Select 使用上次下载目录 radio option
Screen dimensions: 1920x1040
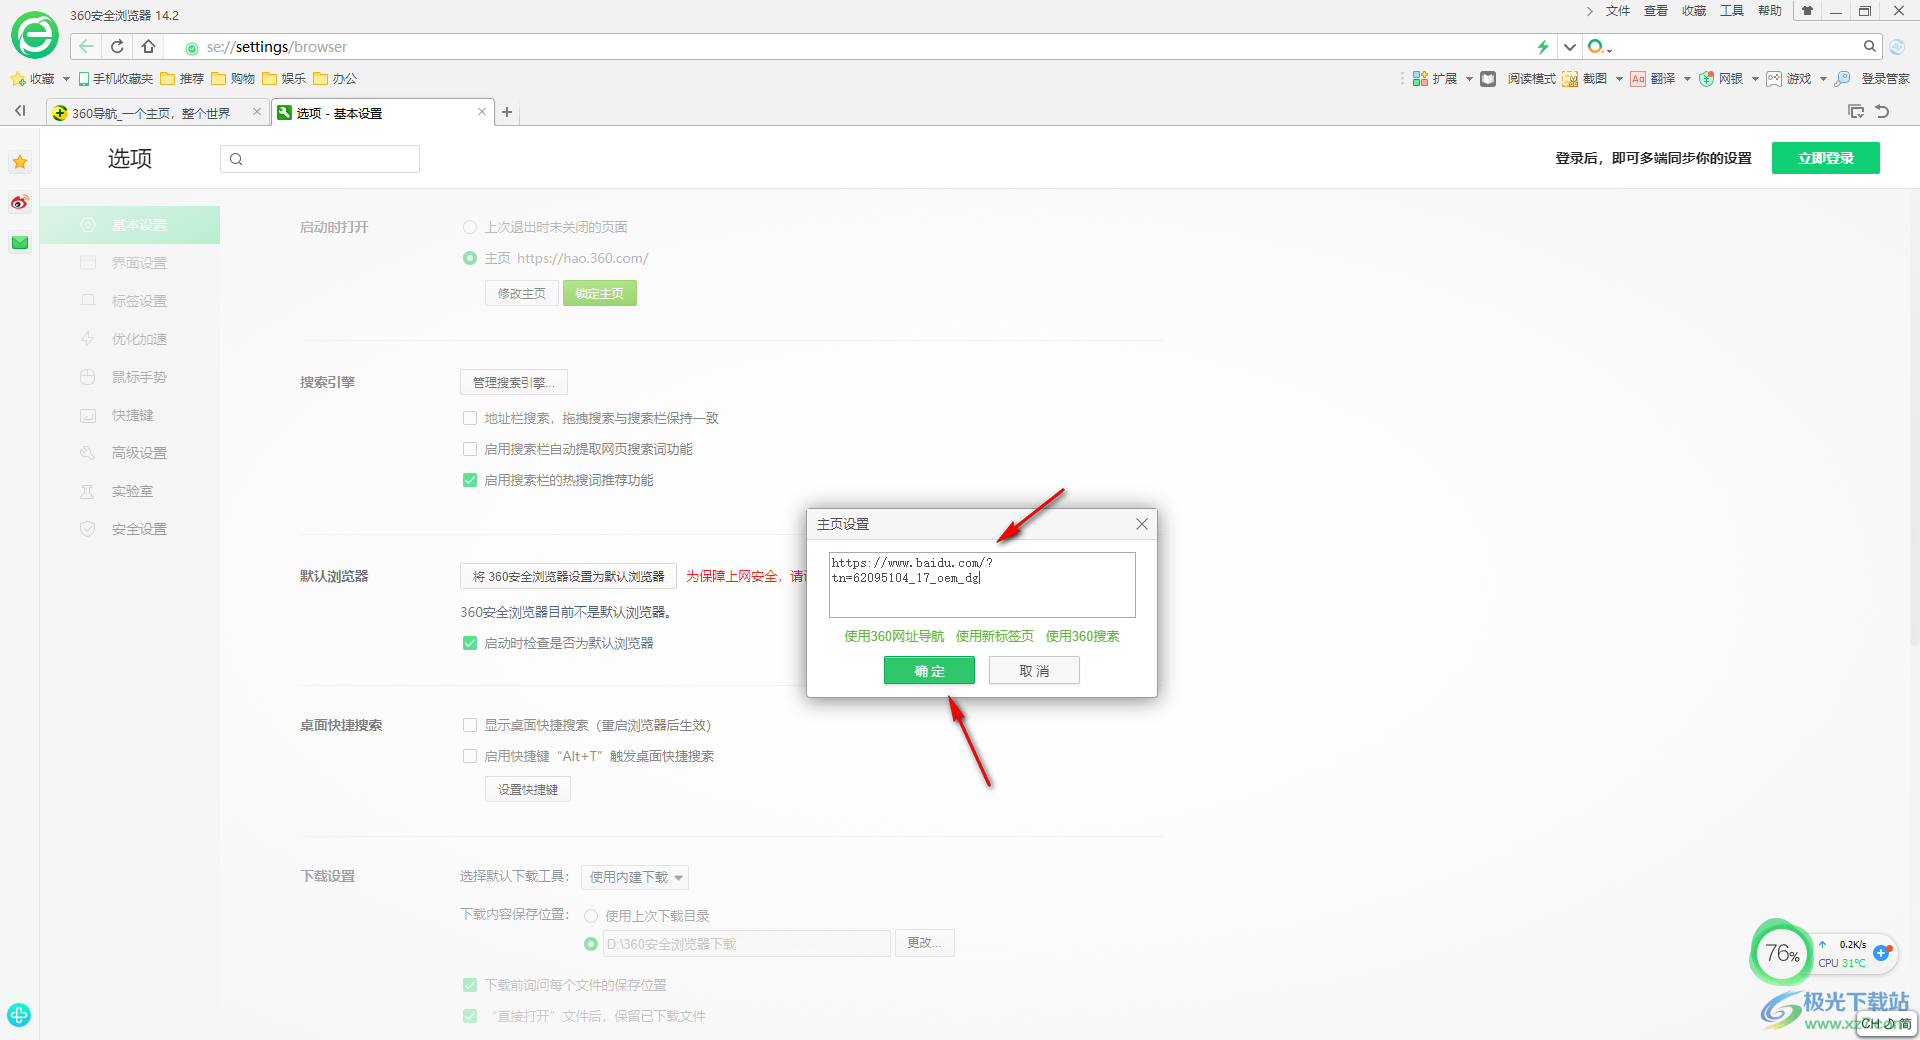point(591,916)
